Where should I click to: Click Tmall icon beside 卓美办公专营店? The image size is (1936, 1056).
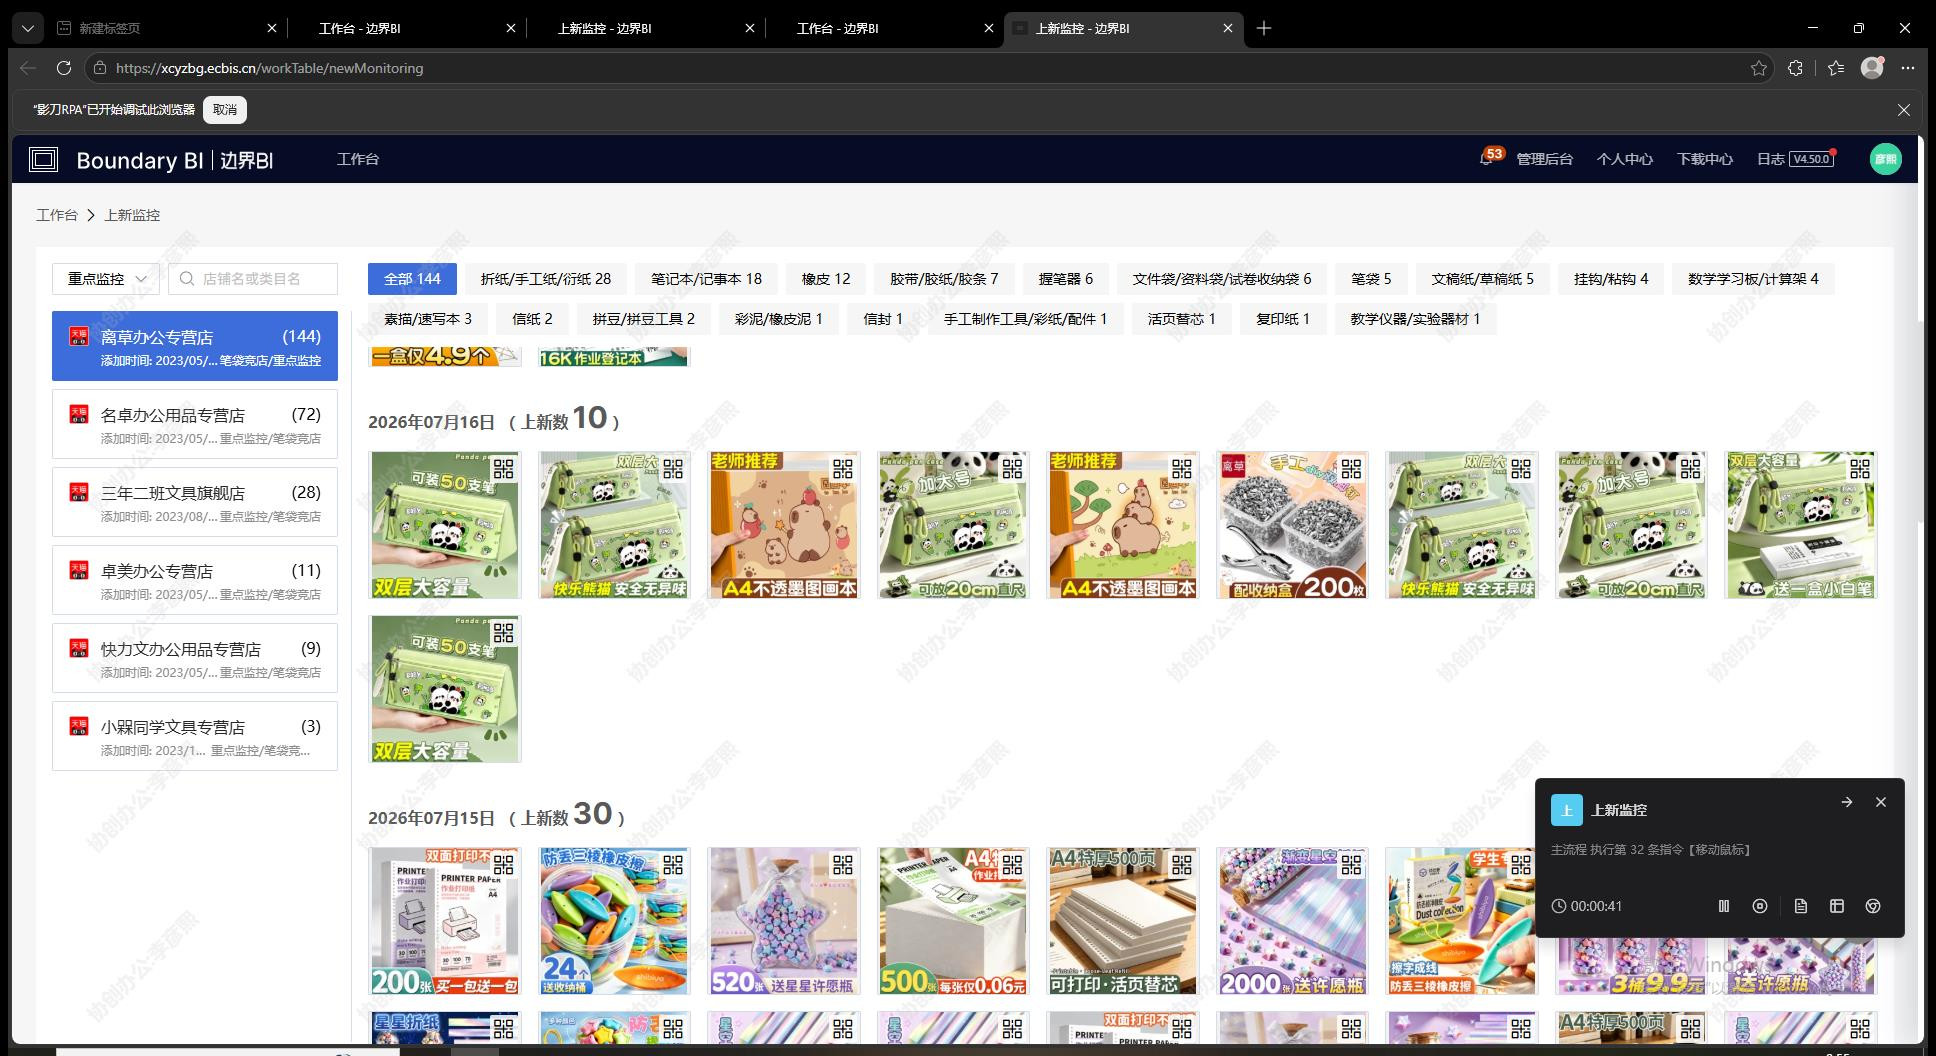(79, 570)
